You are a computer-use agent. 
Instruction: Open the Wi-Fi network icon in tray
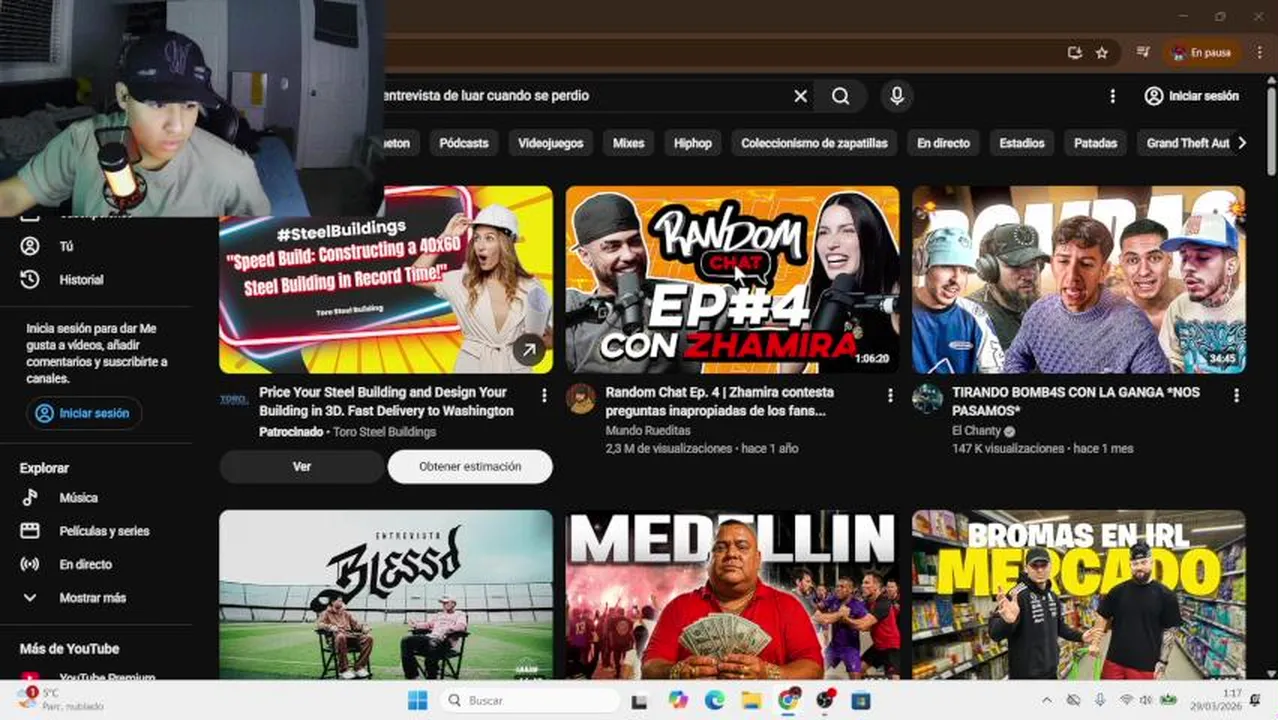click(1126, 701)
